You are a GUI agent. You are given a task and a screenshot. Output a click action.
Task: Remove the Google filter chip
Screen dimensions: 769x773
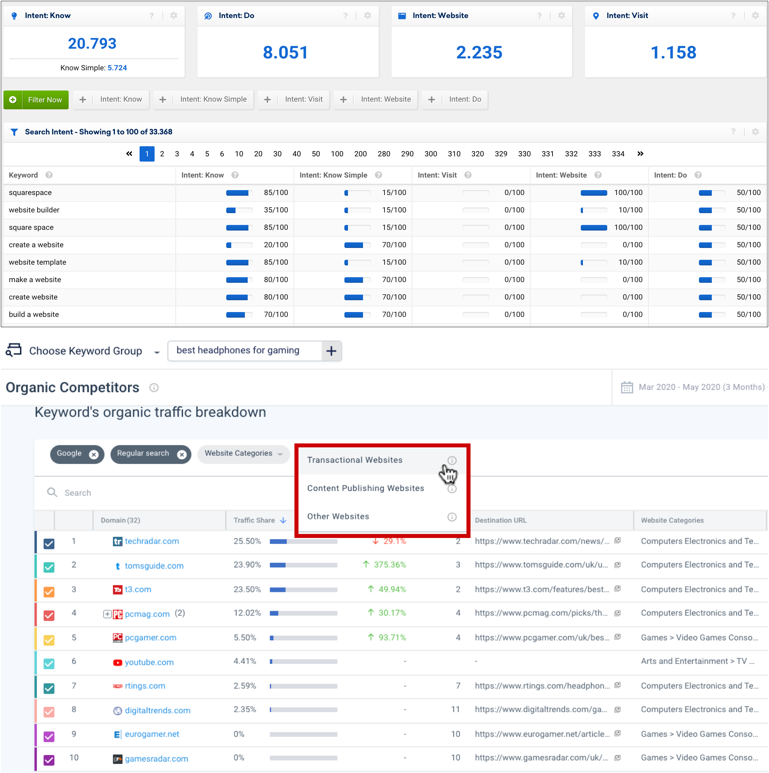(94, 455)
